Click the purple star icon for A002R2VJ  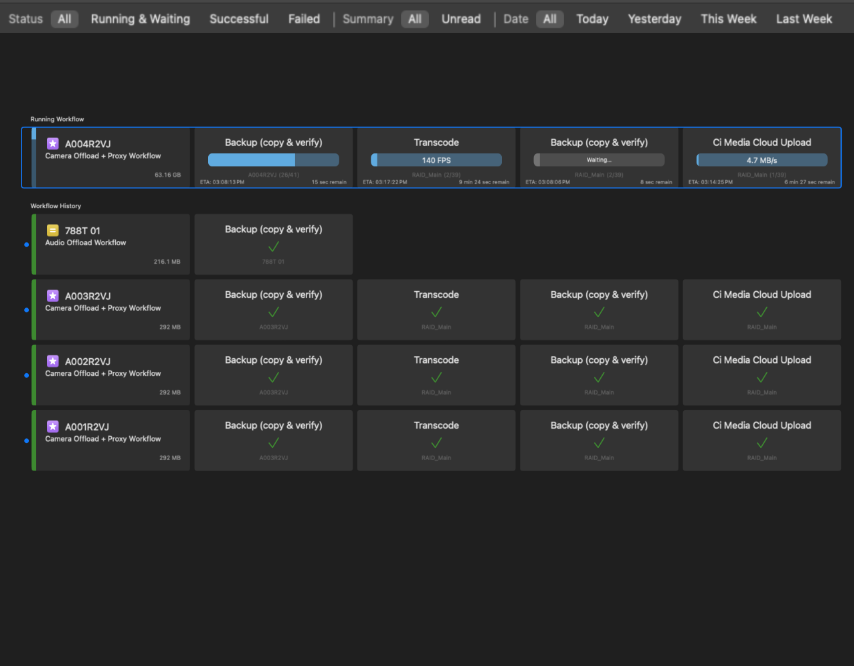coord(53,361)
